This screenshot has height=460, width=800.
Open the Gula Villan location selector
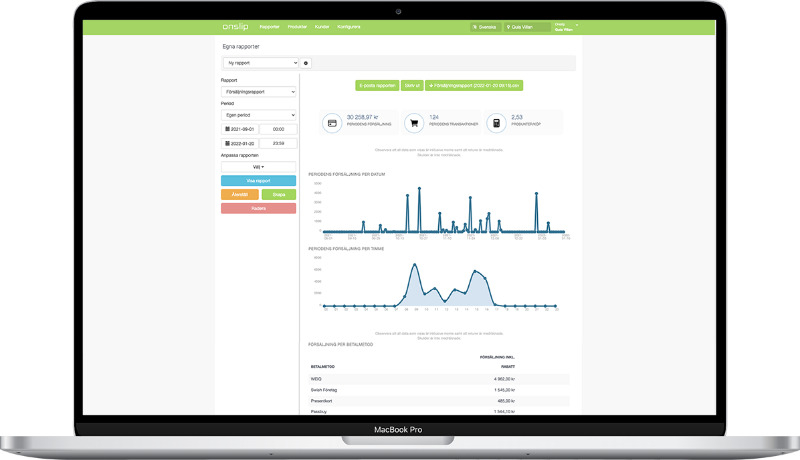point(527,27)
